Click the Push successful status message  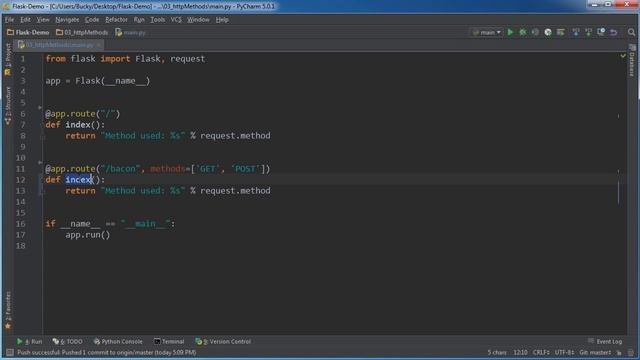107,352
